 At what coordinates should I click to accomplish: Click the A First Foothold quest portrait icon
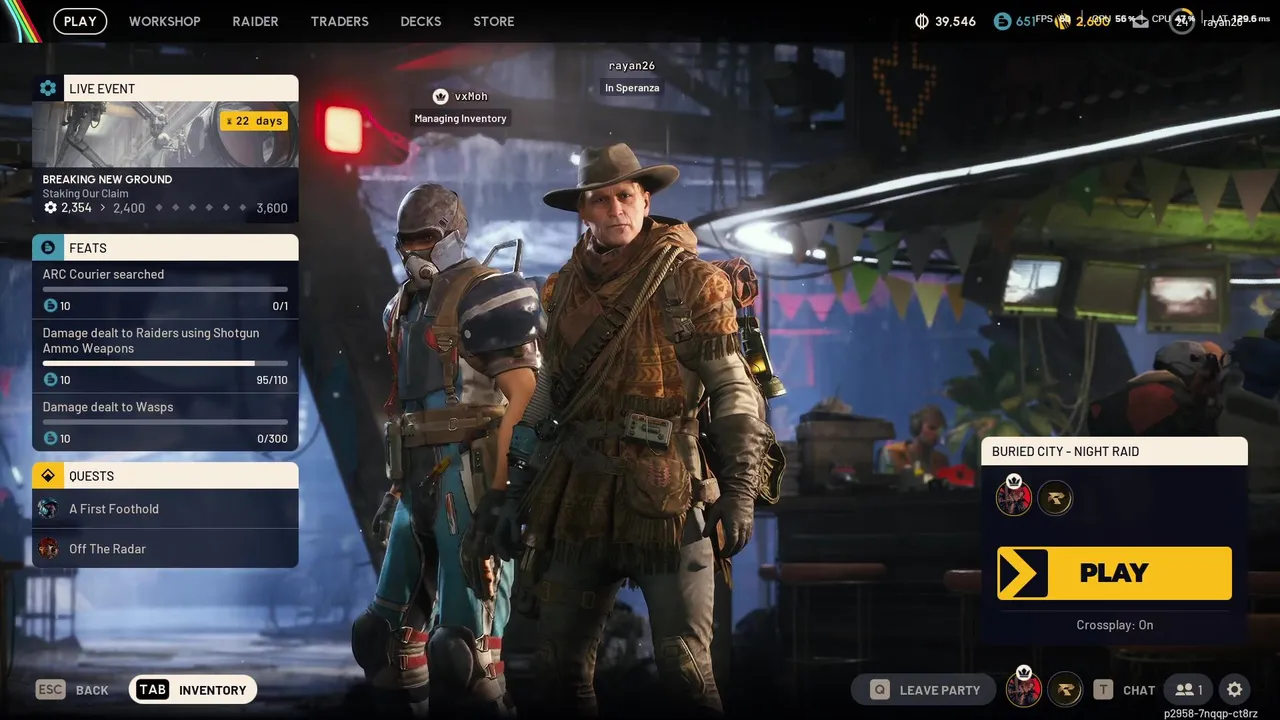[x=48, y=509]
